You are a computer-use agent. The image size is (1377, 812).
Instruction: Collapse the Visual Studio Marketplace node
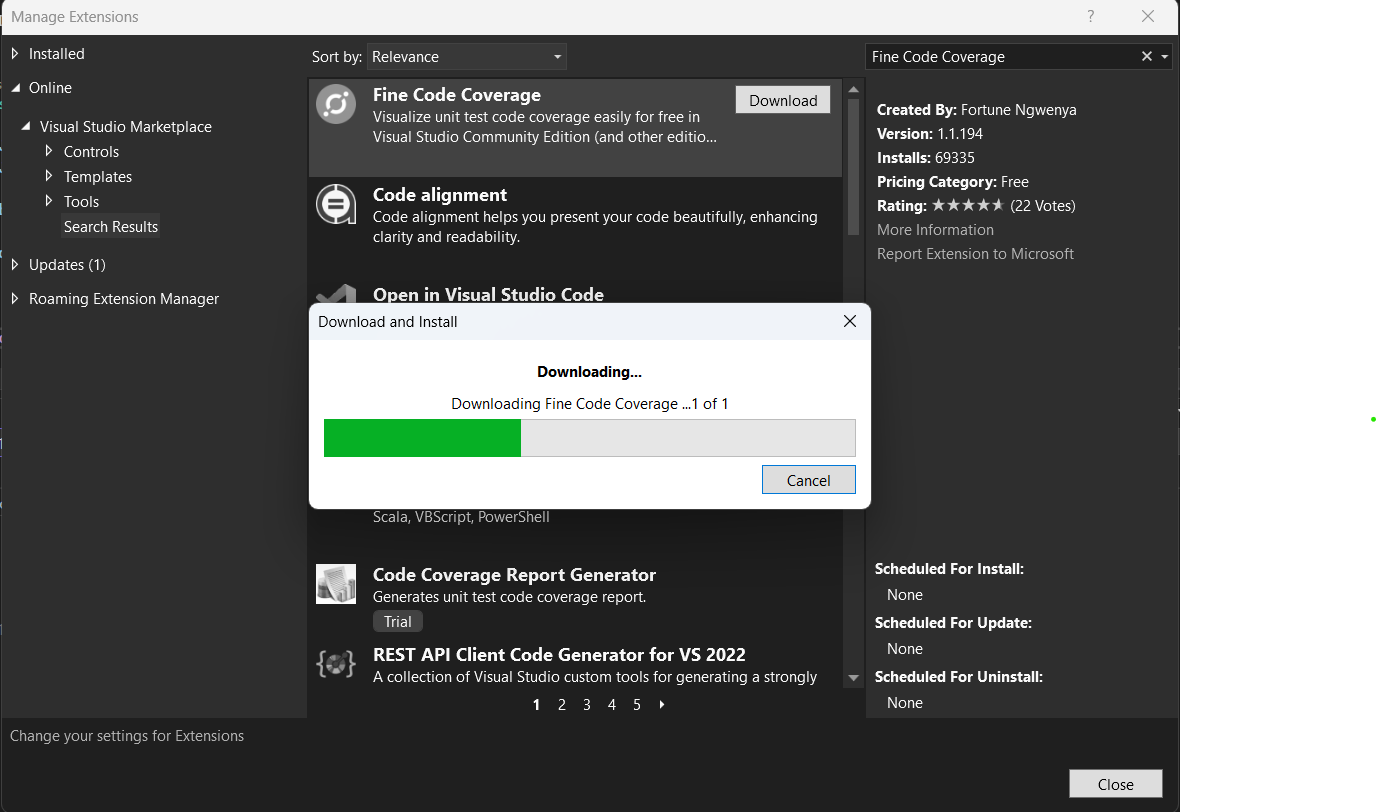[x=27, y=127]
